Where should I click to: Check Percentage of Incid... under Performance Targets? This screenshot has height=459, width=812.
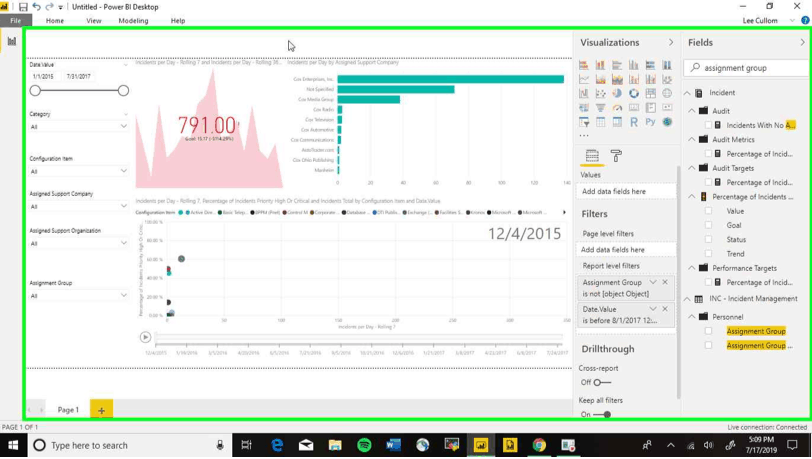(x=708, y=282)
